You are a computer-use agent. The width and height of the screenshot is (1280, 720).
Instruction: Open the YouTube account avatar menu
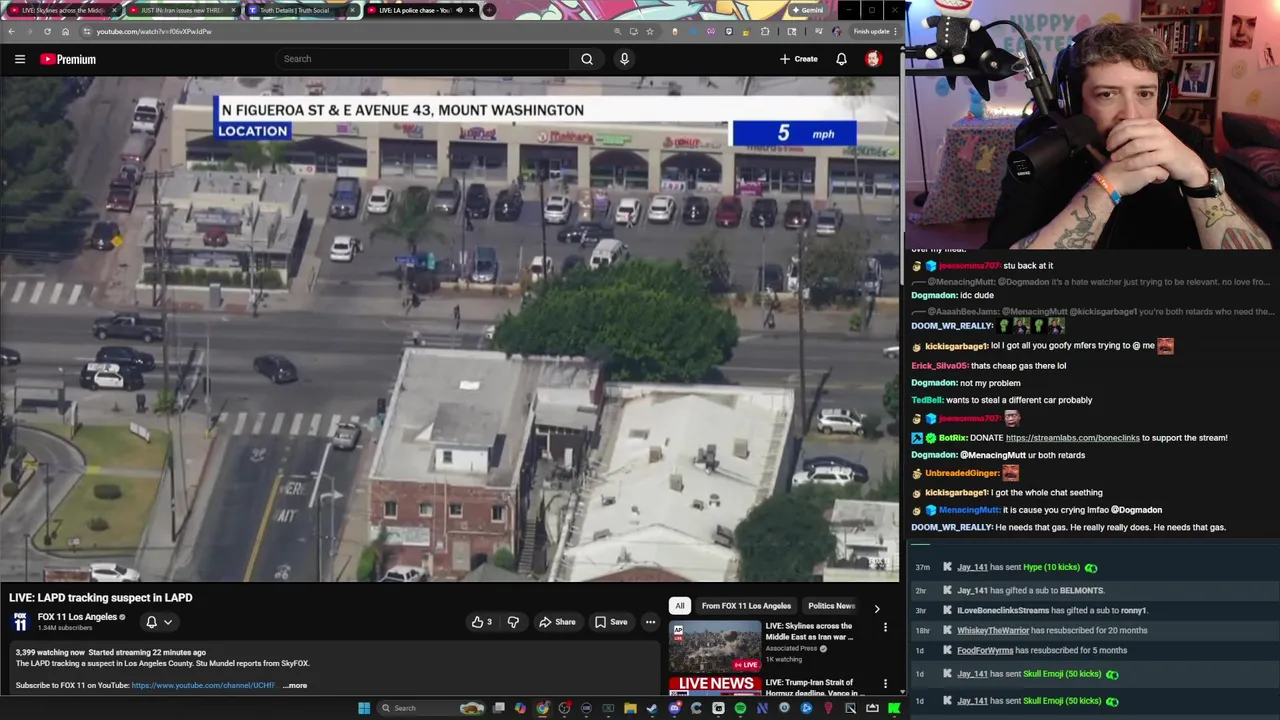873,59
